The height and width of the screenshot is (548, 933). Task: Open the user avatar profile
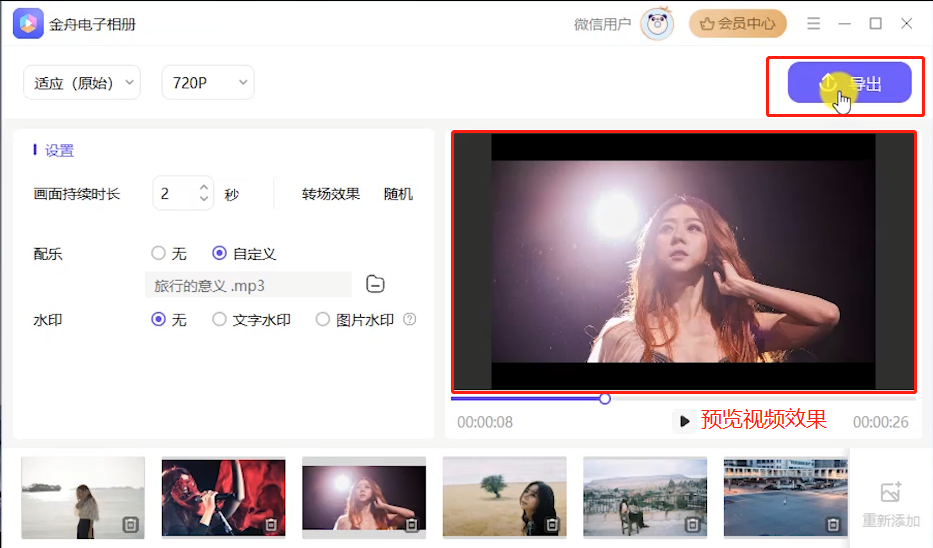click(x=657, y=24)
